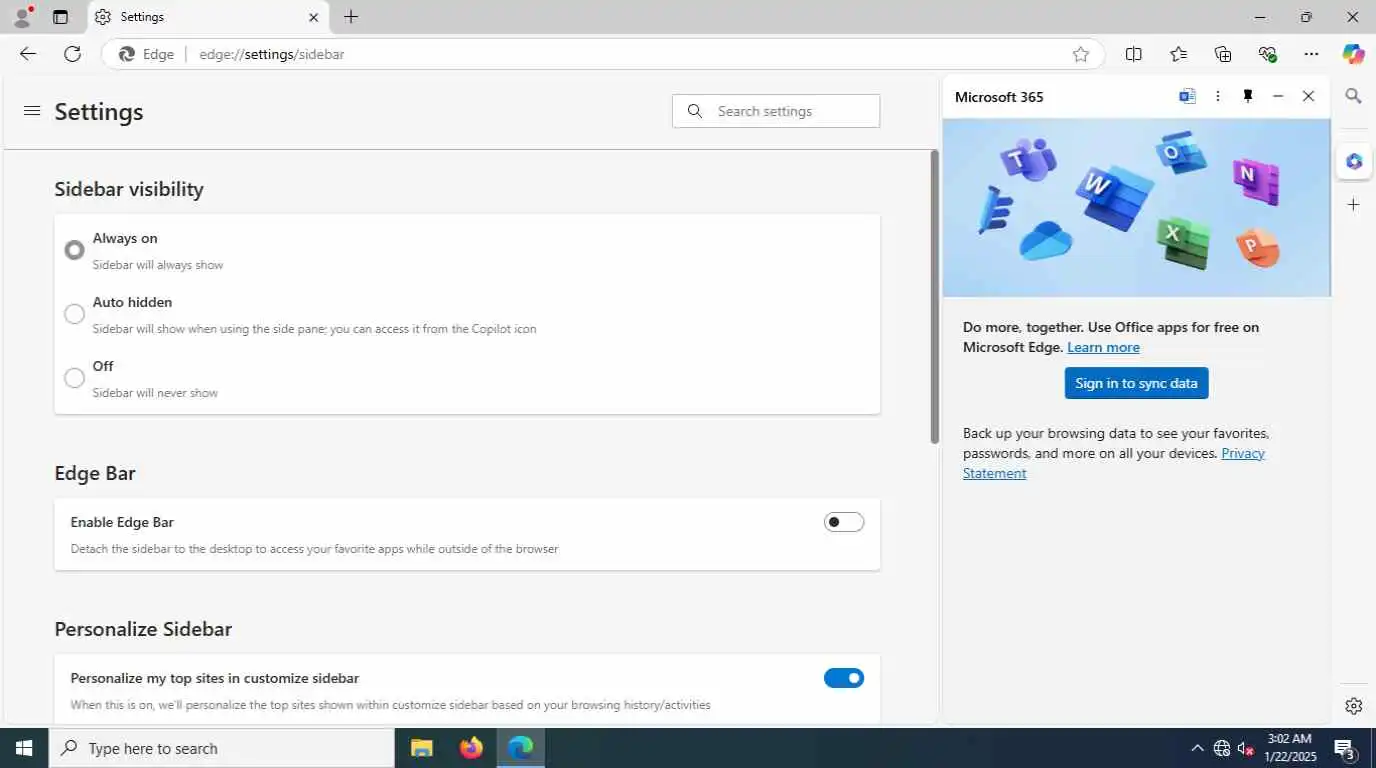Viewport: 1376px width, 768px height.
Task: Select the Settings tab
Action: point(208,17)
